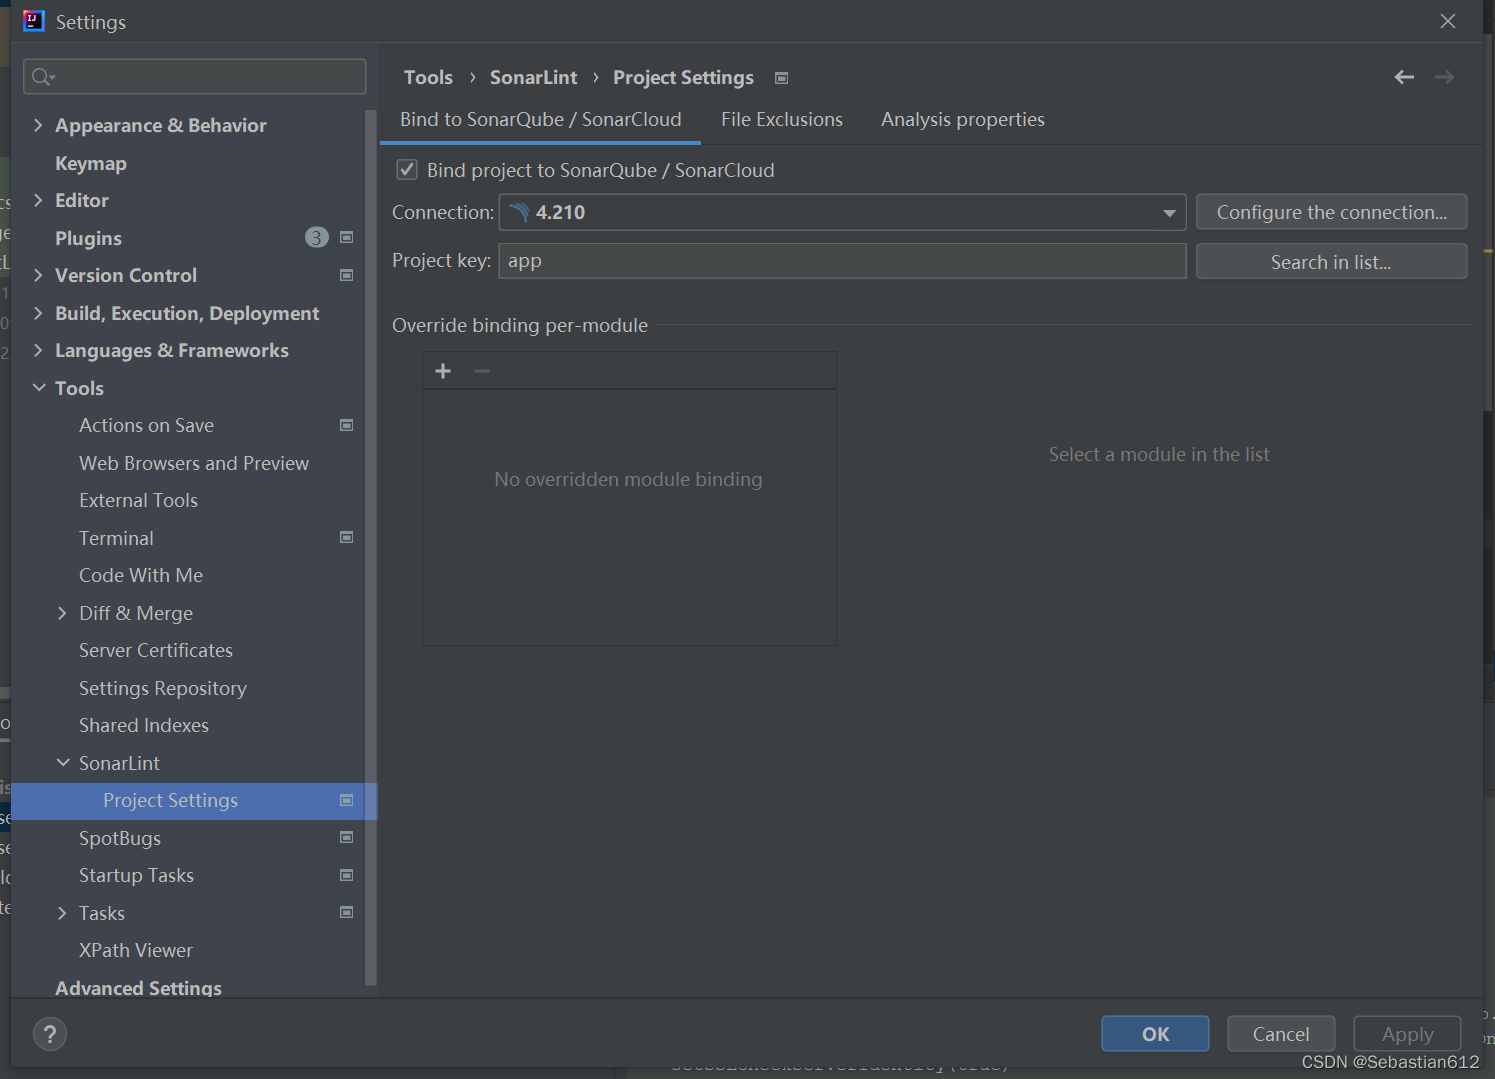Click Tools in the breadcrumb

pyautogui.click(x=428, y=77)
